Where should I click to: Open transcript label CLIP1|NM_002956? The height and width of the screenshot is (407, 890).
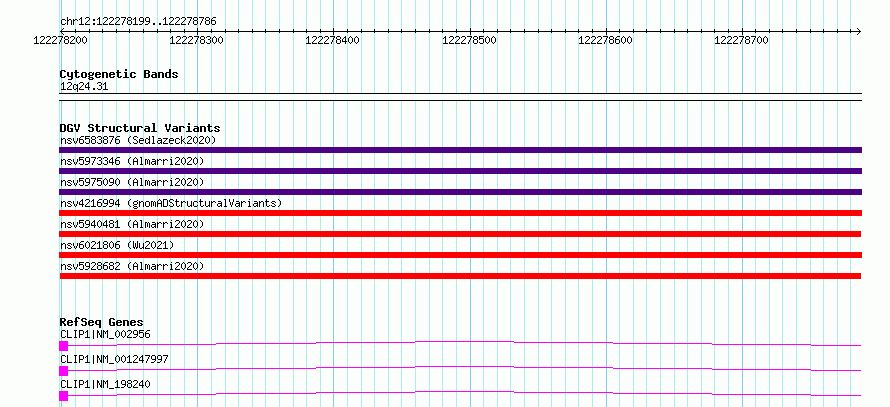coord(105,334)
